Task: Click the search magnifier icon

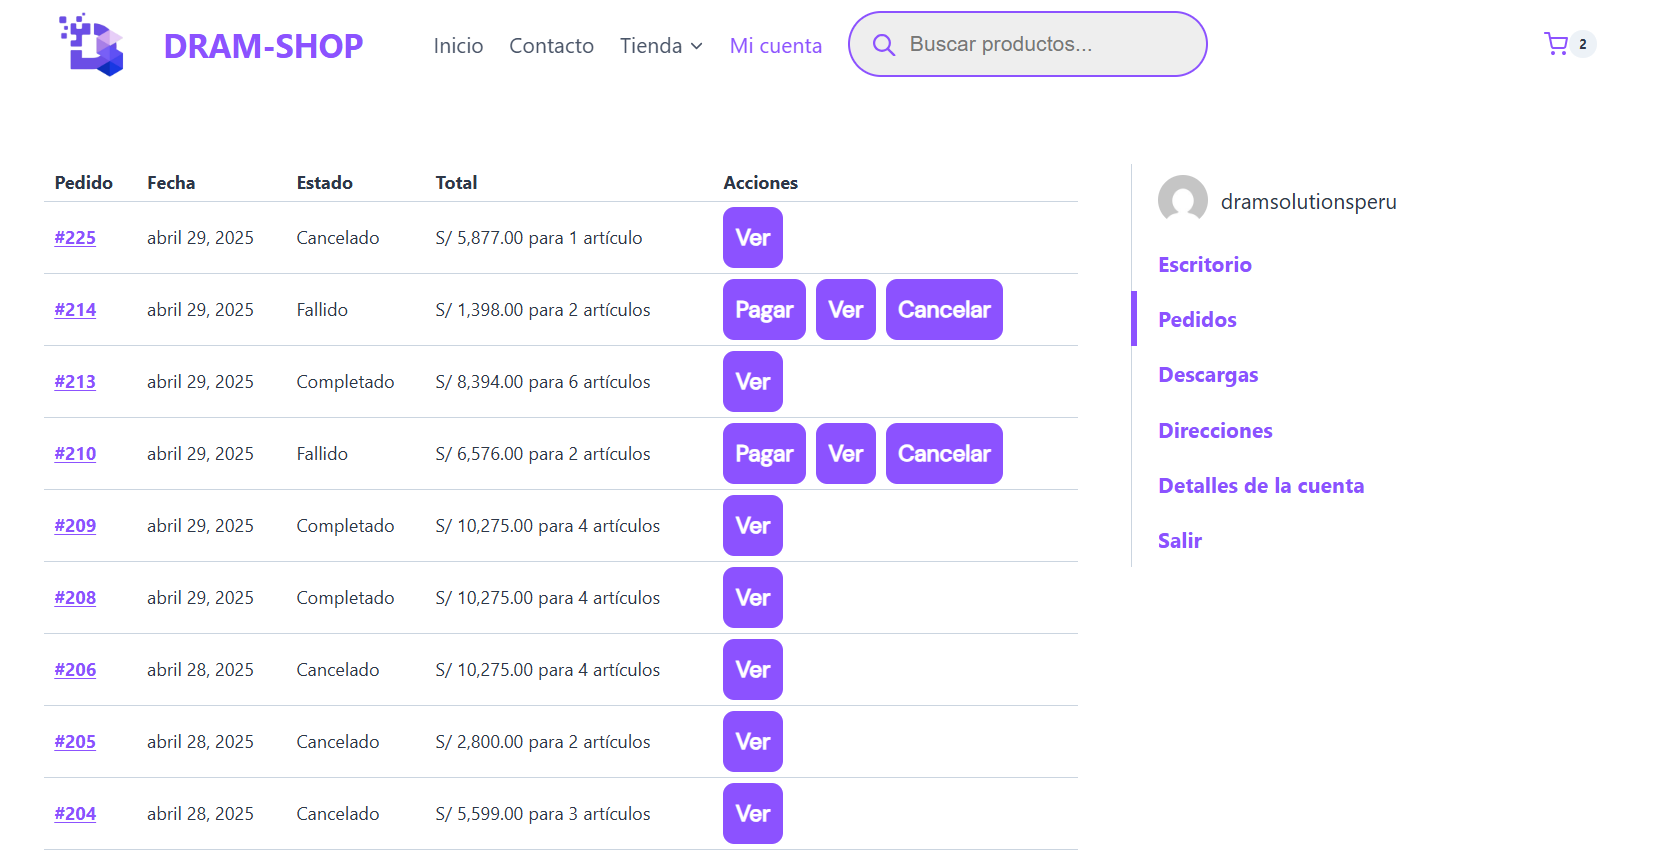Action: pyautogui.click(x=883, y=45)
